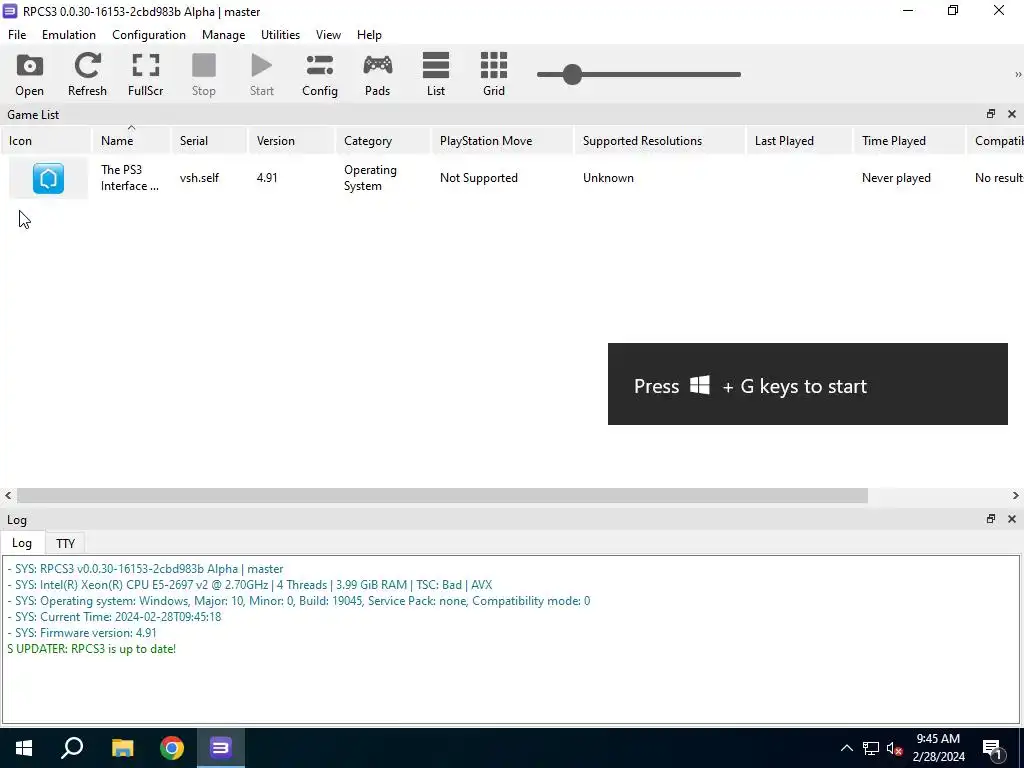Open File Explorer from the taskbar
This screenshot has height=768, width=1024.
[x=122, y=748]
